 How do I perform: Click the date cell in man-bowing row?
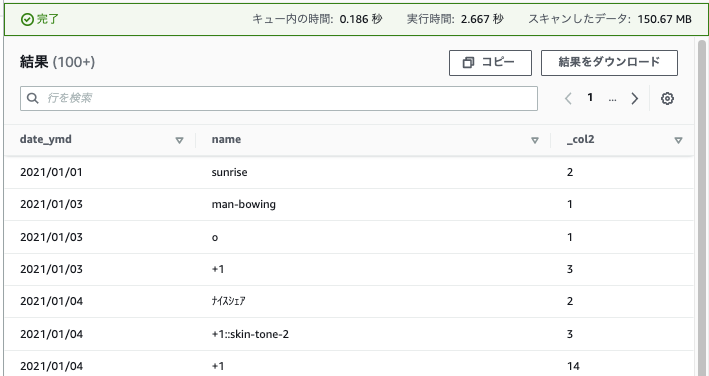pyautogui.click(x=51, y=204)
